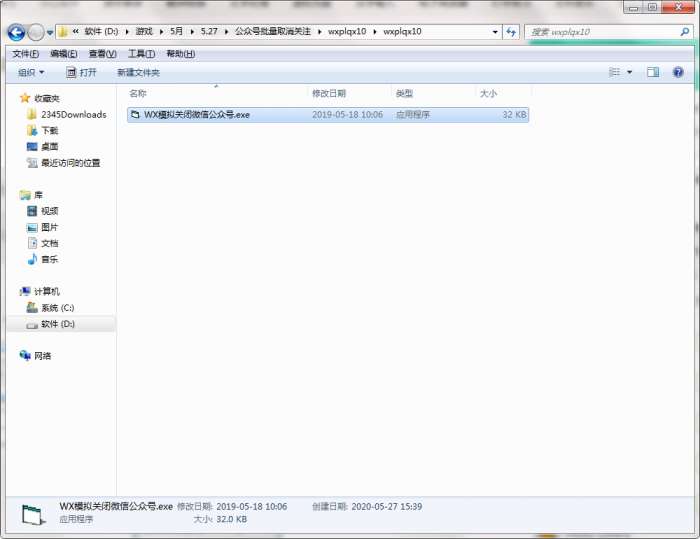This screenshot has width=700, height=539.
Task: Click the video library icon
Action: tap(32, 211)
